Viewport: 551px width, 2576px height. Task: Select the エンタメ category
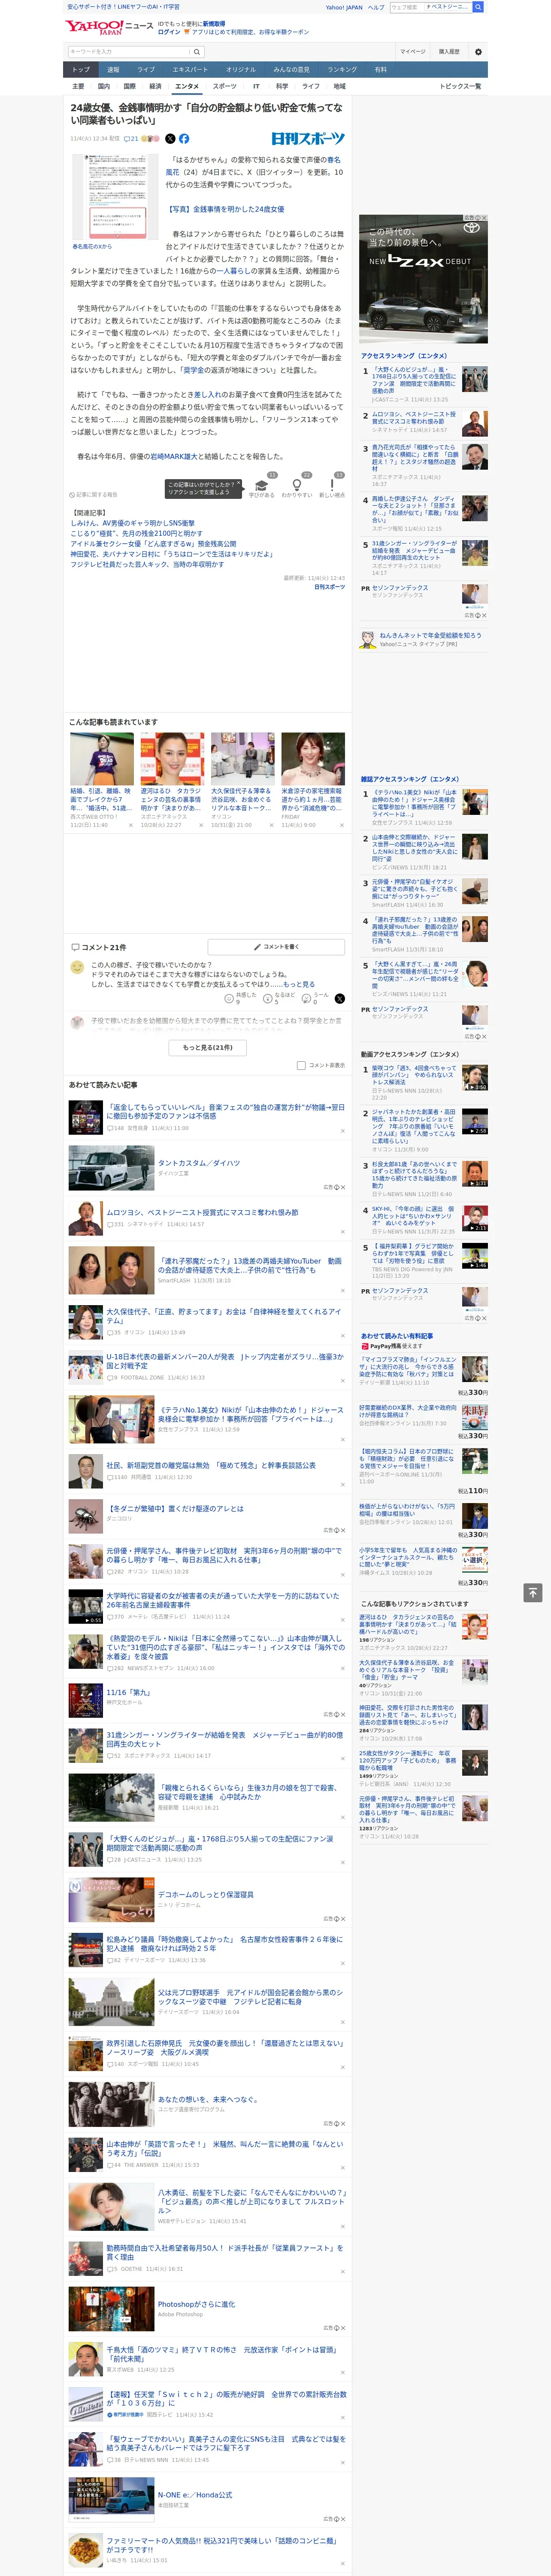tap(187, 86)
